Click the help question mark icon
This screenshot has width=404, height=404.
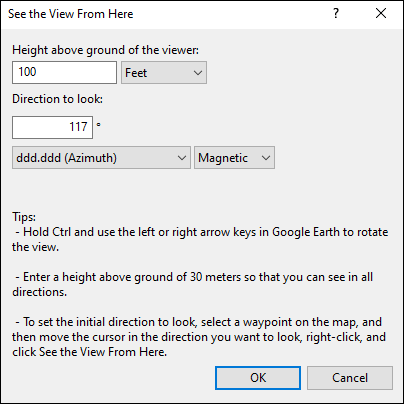point(336,14)
